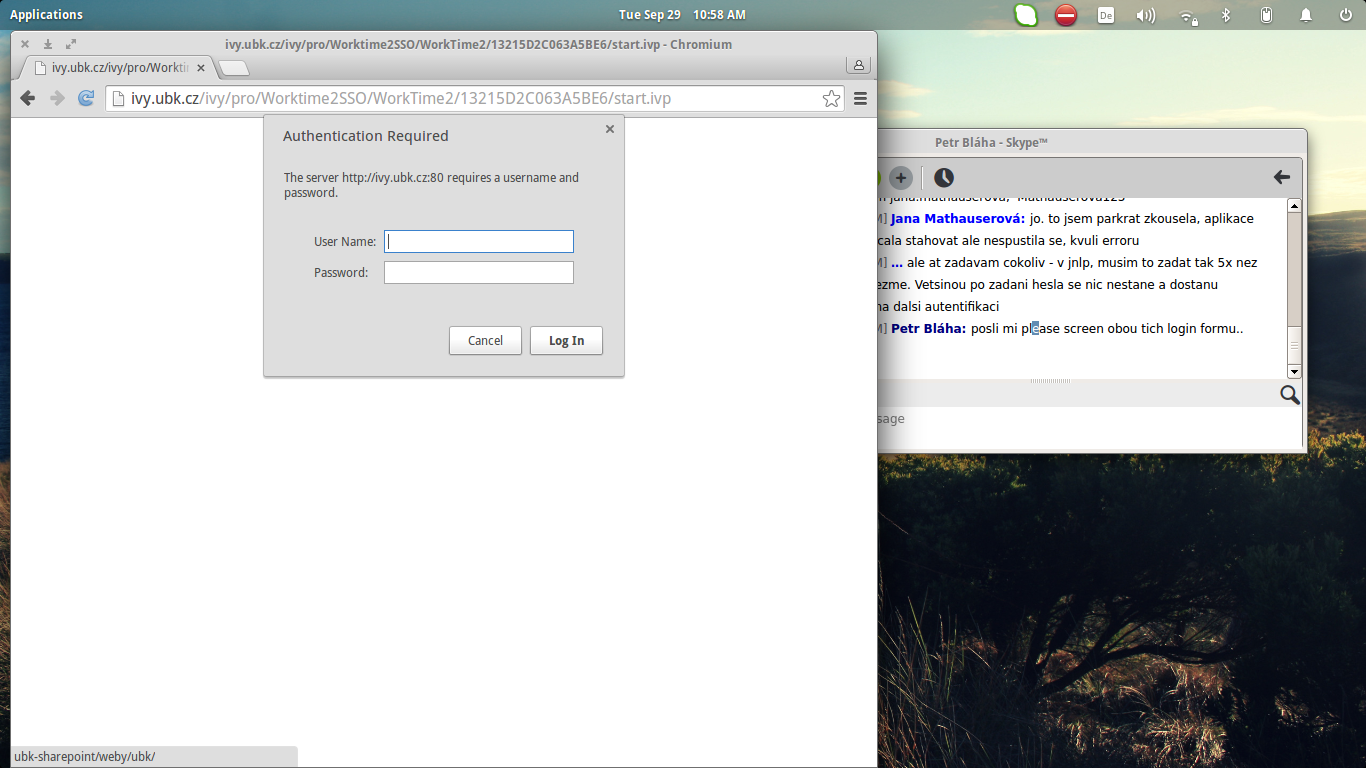Click Skype chat scrollbar down arrow
1366x768 pixels.
coord(1294,371)
